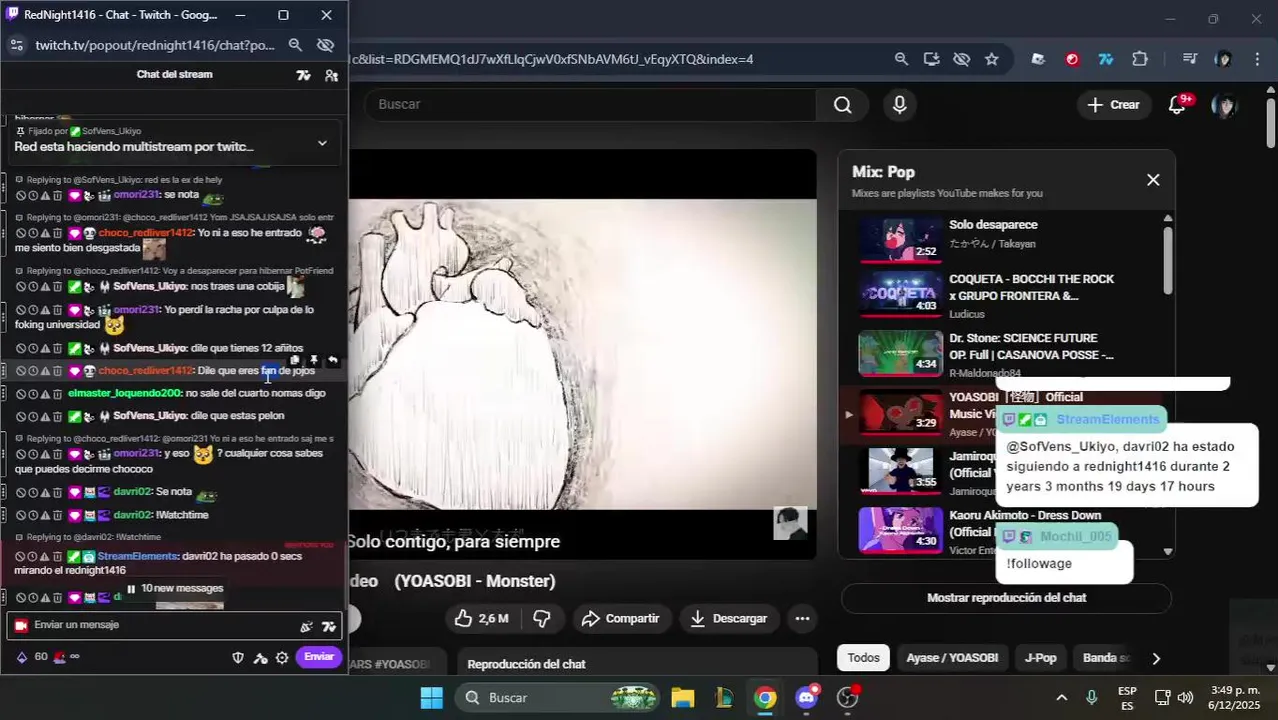Expand the pinned message by SofVens_Ukiyo
Screen dimensions: 1278x720
pos(322,143)
